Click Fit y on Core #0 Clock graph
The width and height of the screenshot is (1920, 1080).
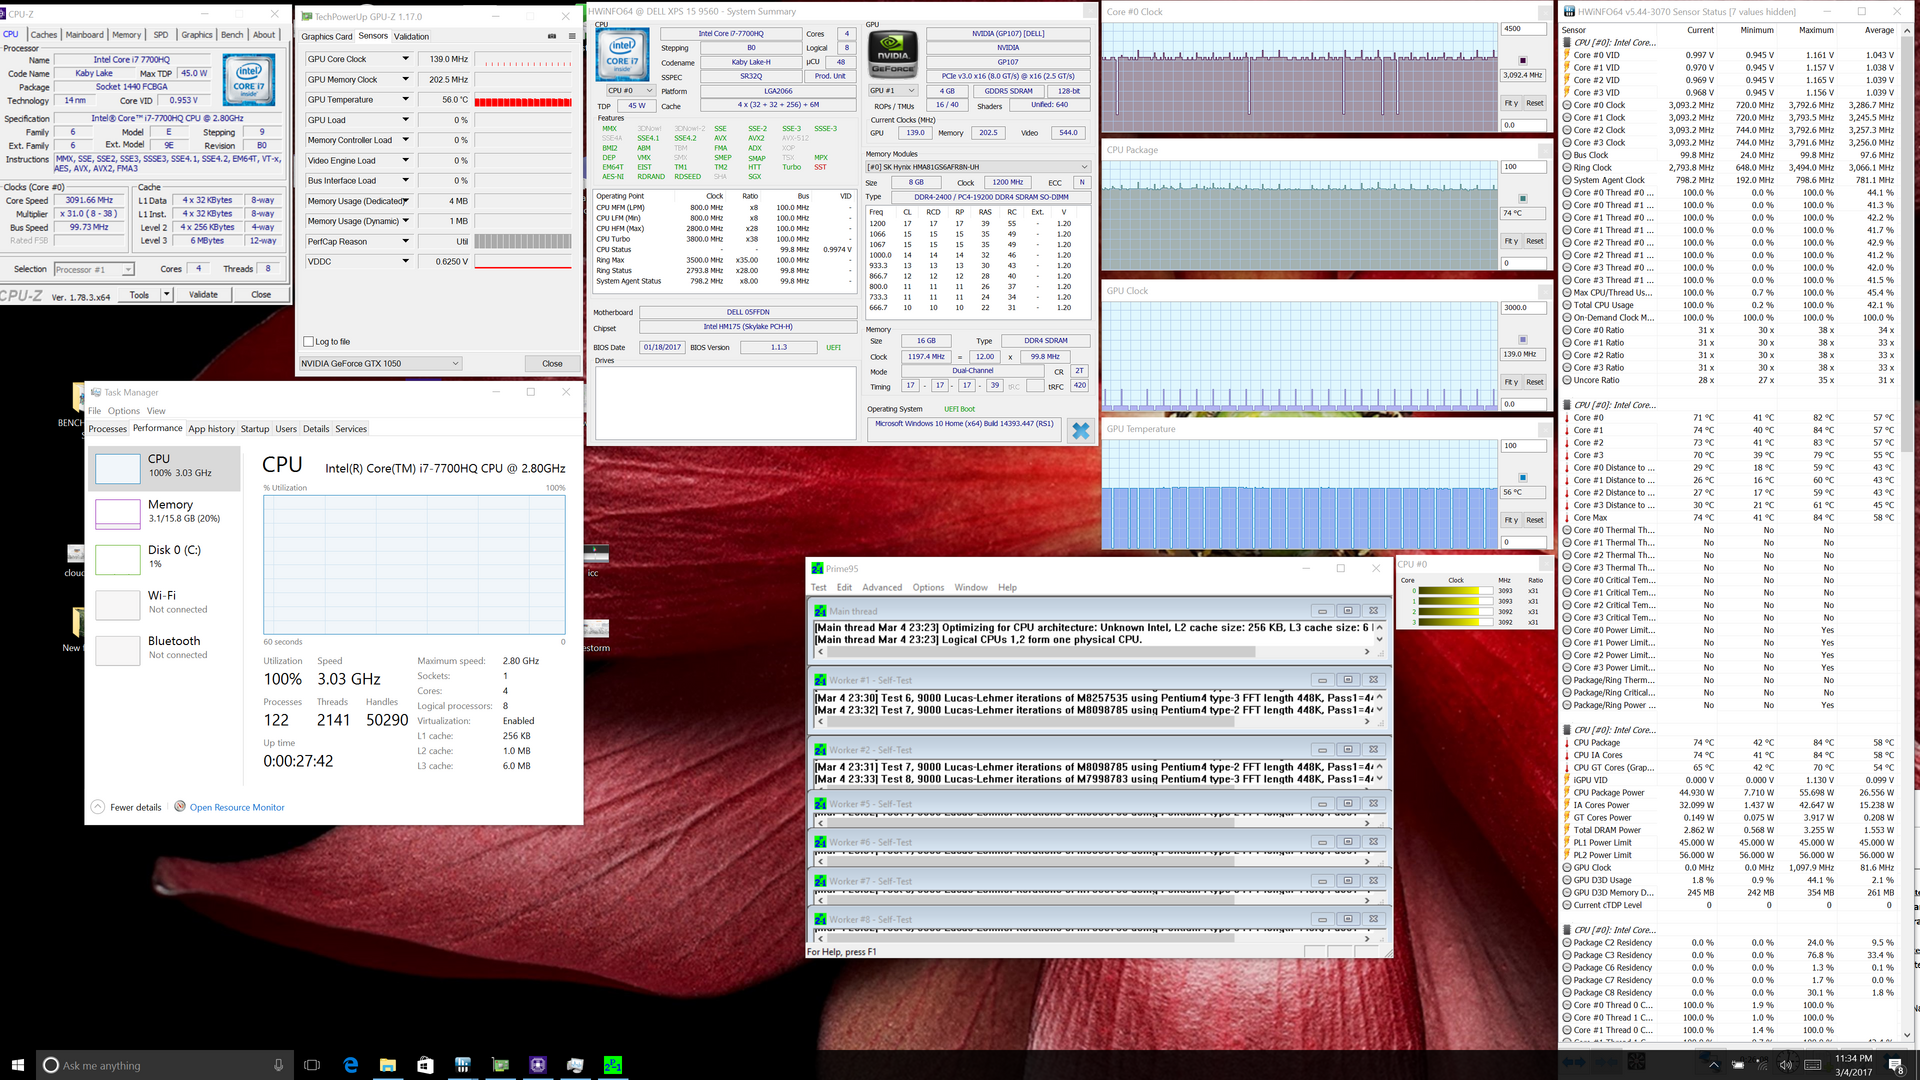pos(1511,103)
